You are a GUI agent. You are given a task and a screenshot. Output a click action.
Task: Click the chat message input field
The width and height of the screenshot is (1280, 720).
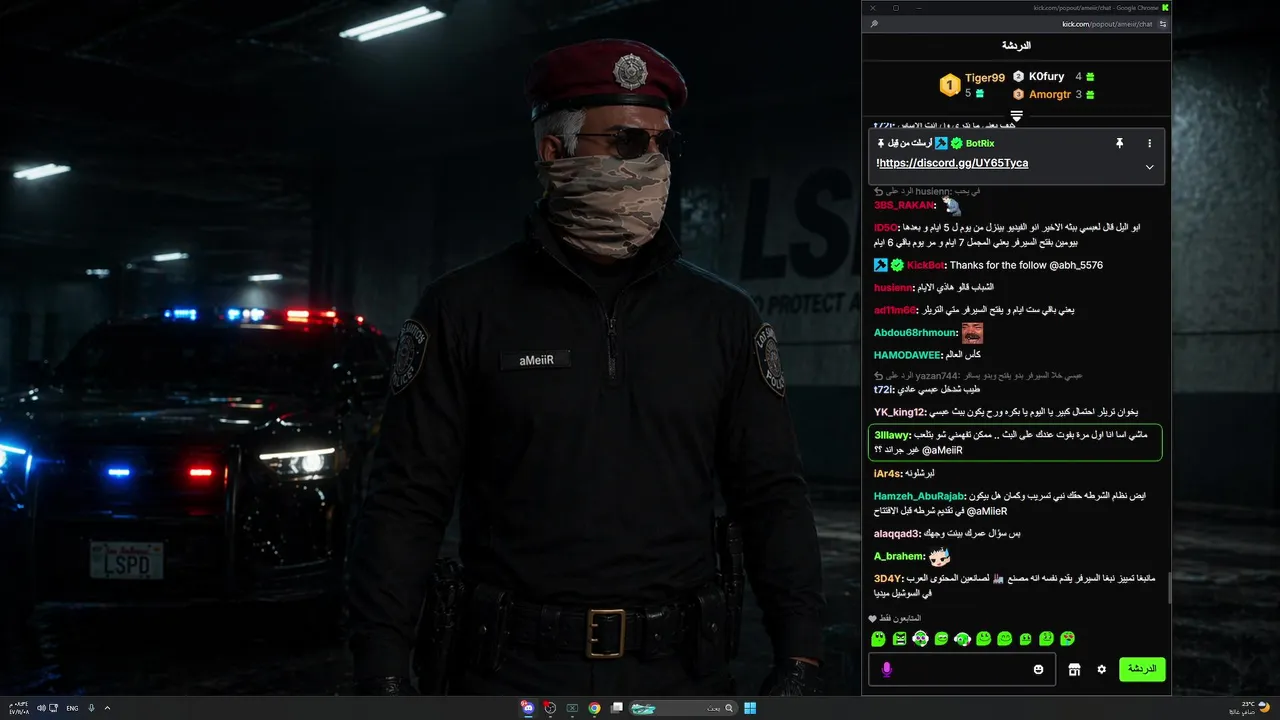(x=962, y=669)
